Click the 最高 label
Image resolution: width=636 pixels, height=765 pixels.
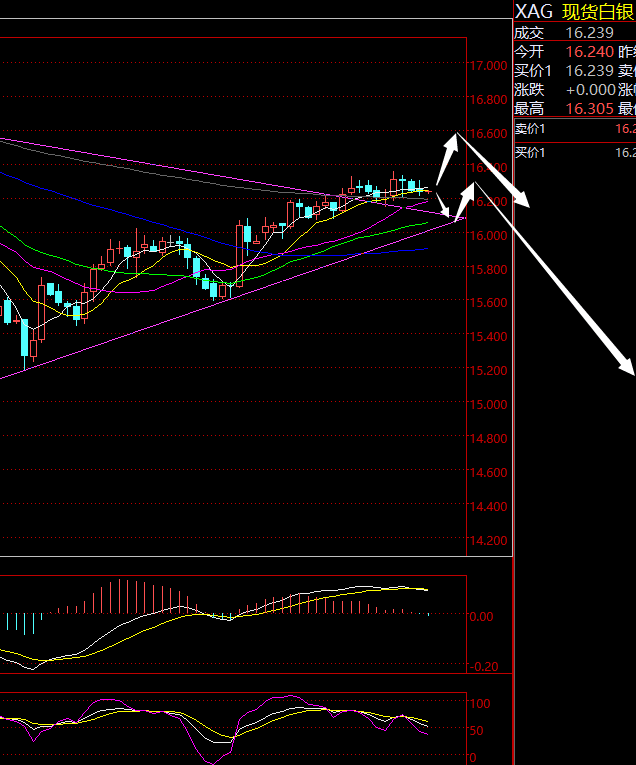tap(529, 108)
